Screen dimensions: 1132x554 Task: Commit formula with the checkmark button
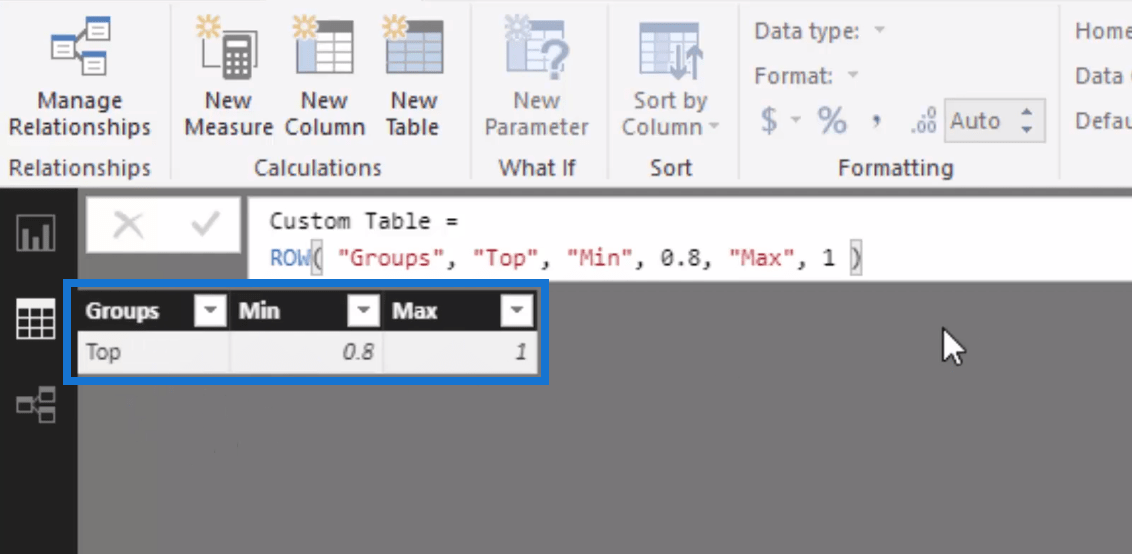coord(205,225)
